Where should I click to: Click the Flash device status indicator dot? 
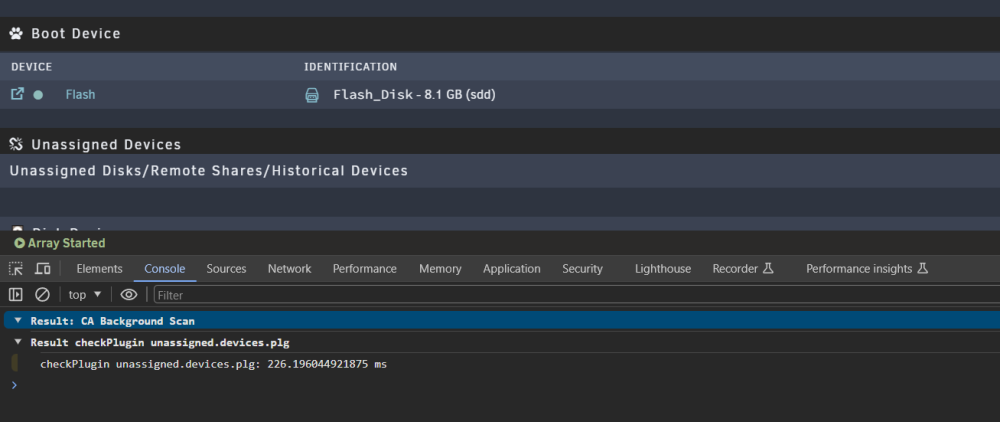(38, 95)
